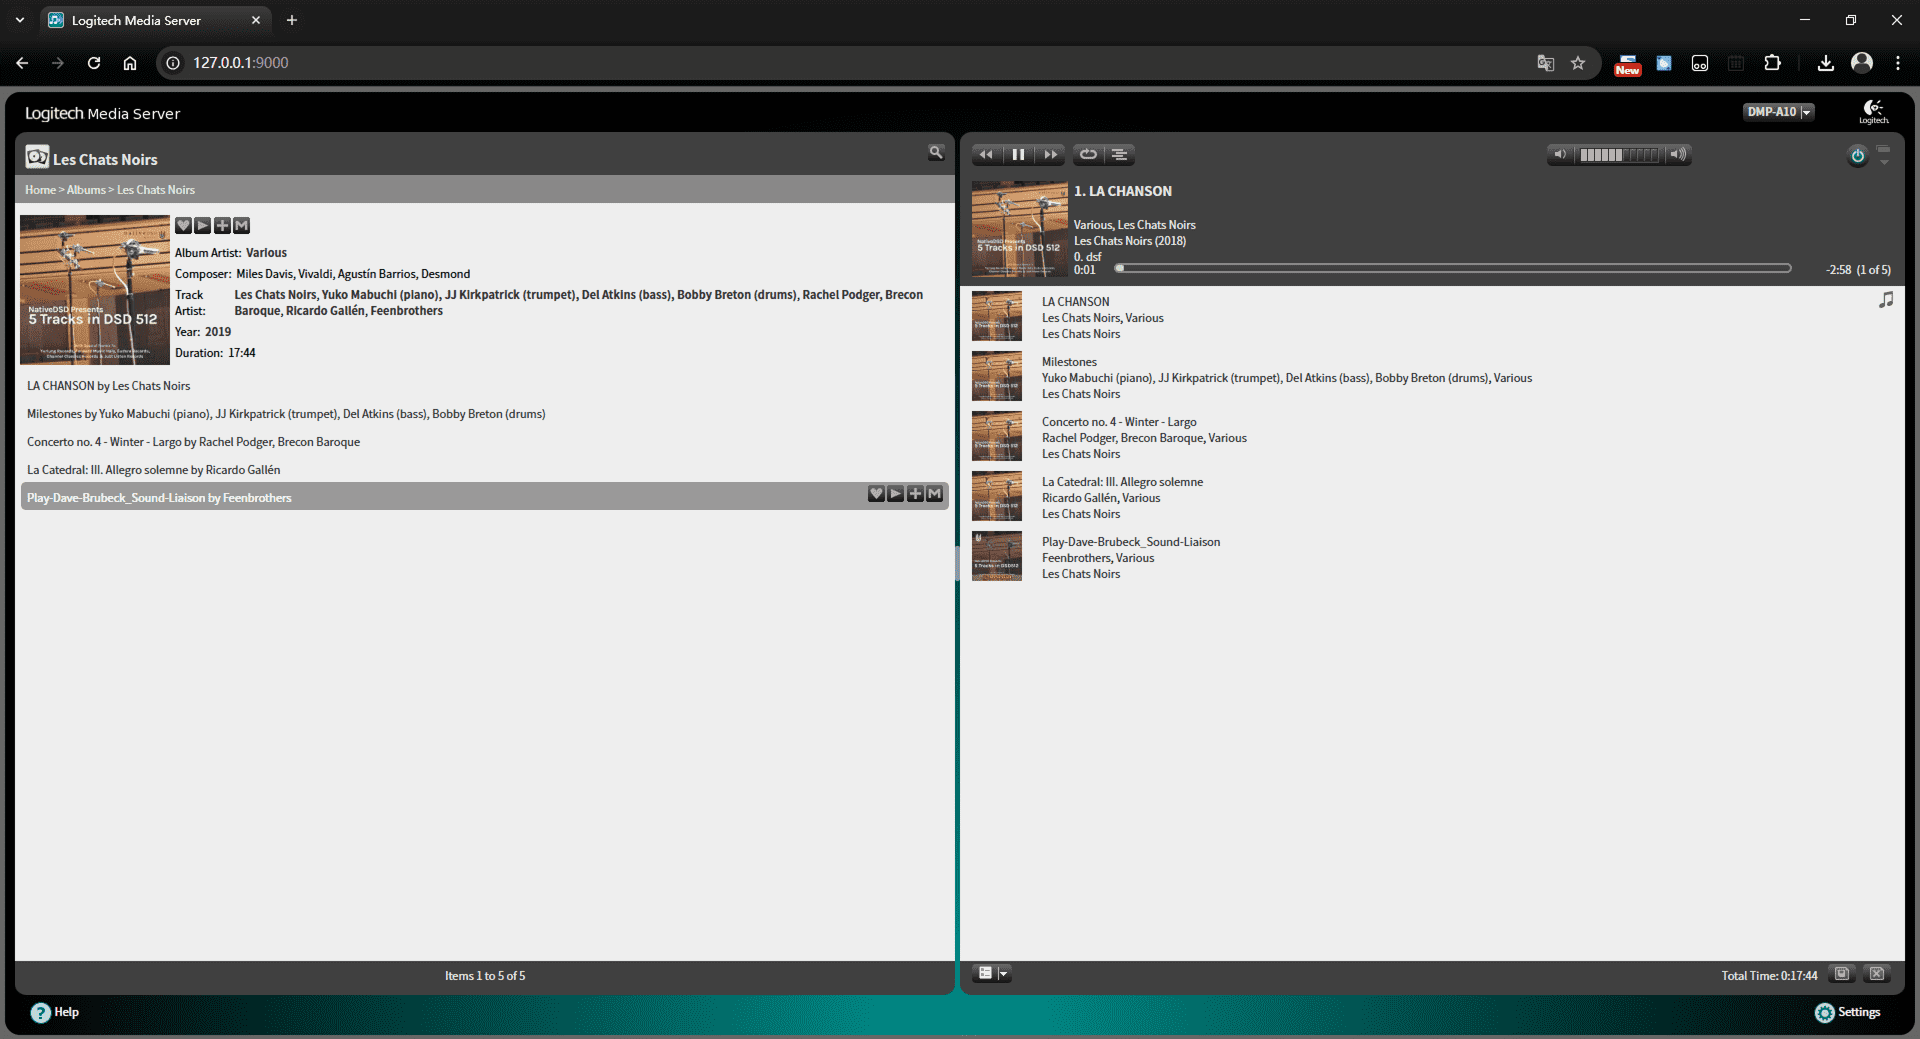Go back to the previous track

986,155
